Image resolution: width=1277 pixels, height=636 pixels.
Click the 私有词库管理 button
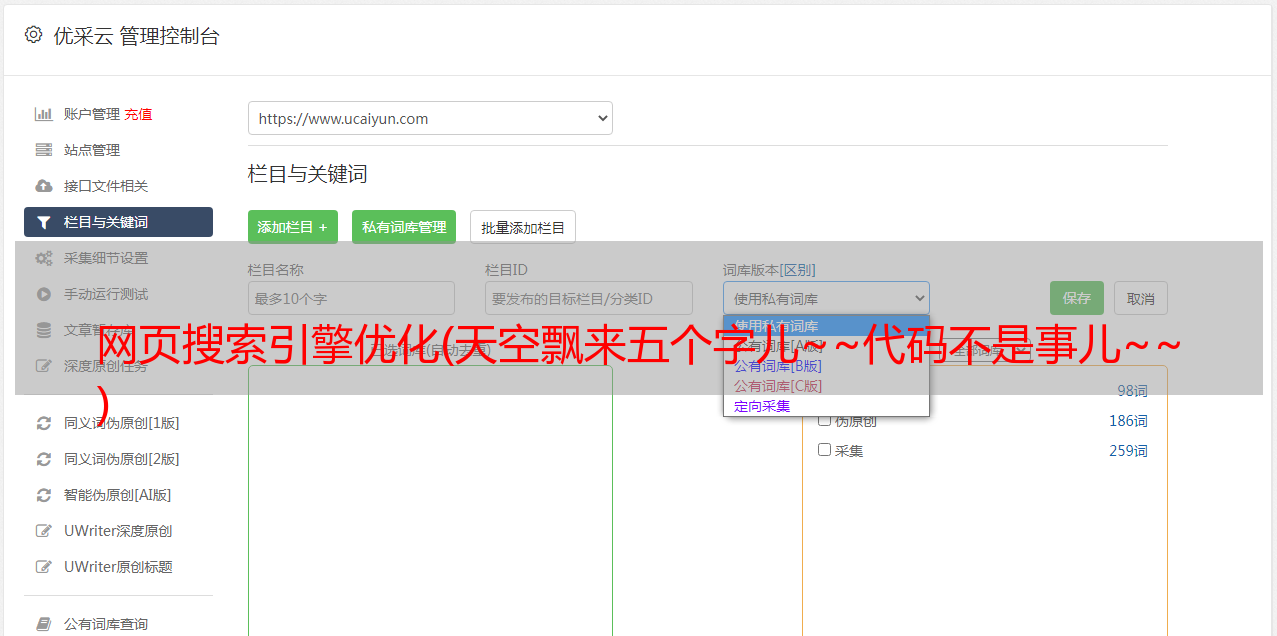(404, 227)
